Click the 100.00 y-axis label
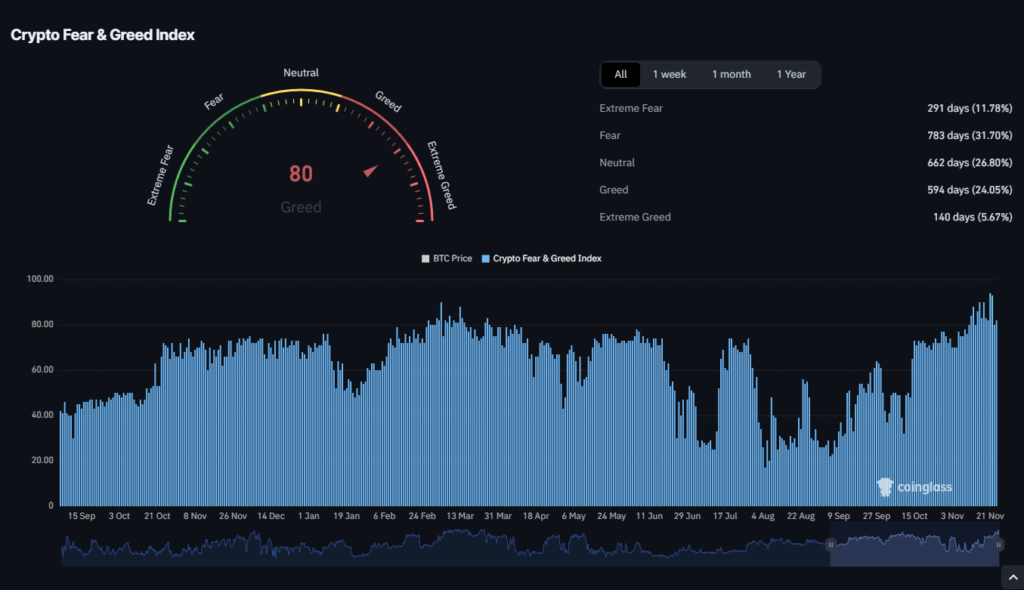 (x=40, y=279)
